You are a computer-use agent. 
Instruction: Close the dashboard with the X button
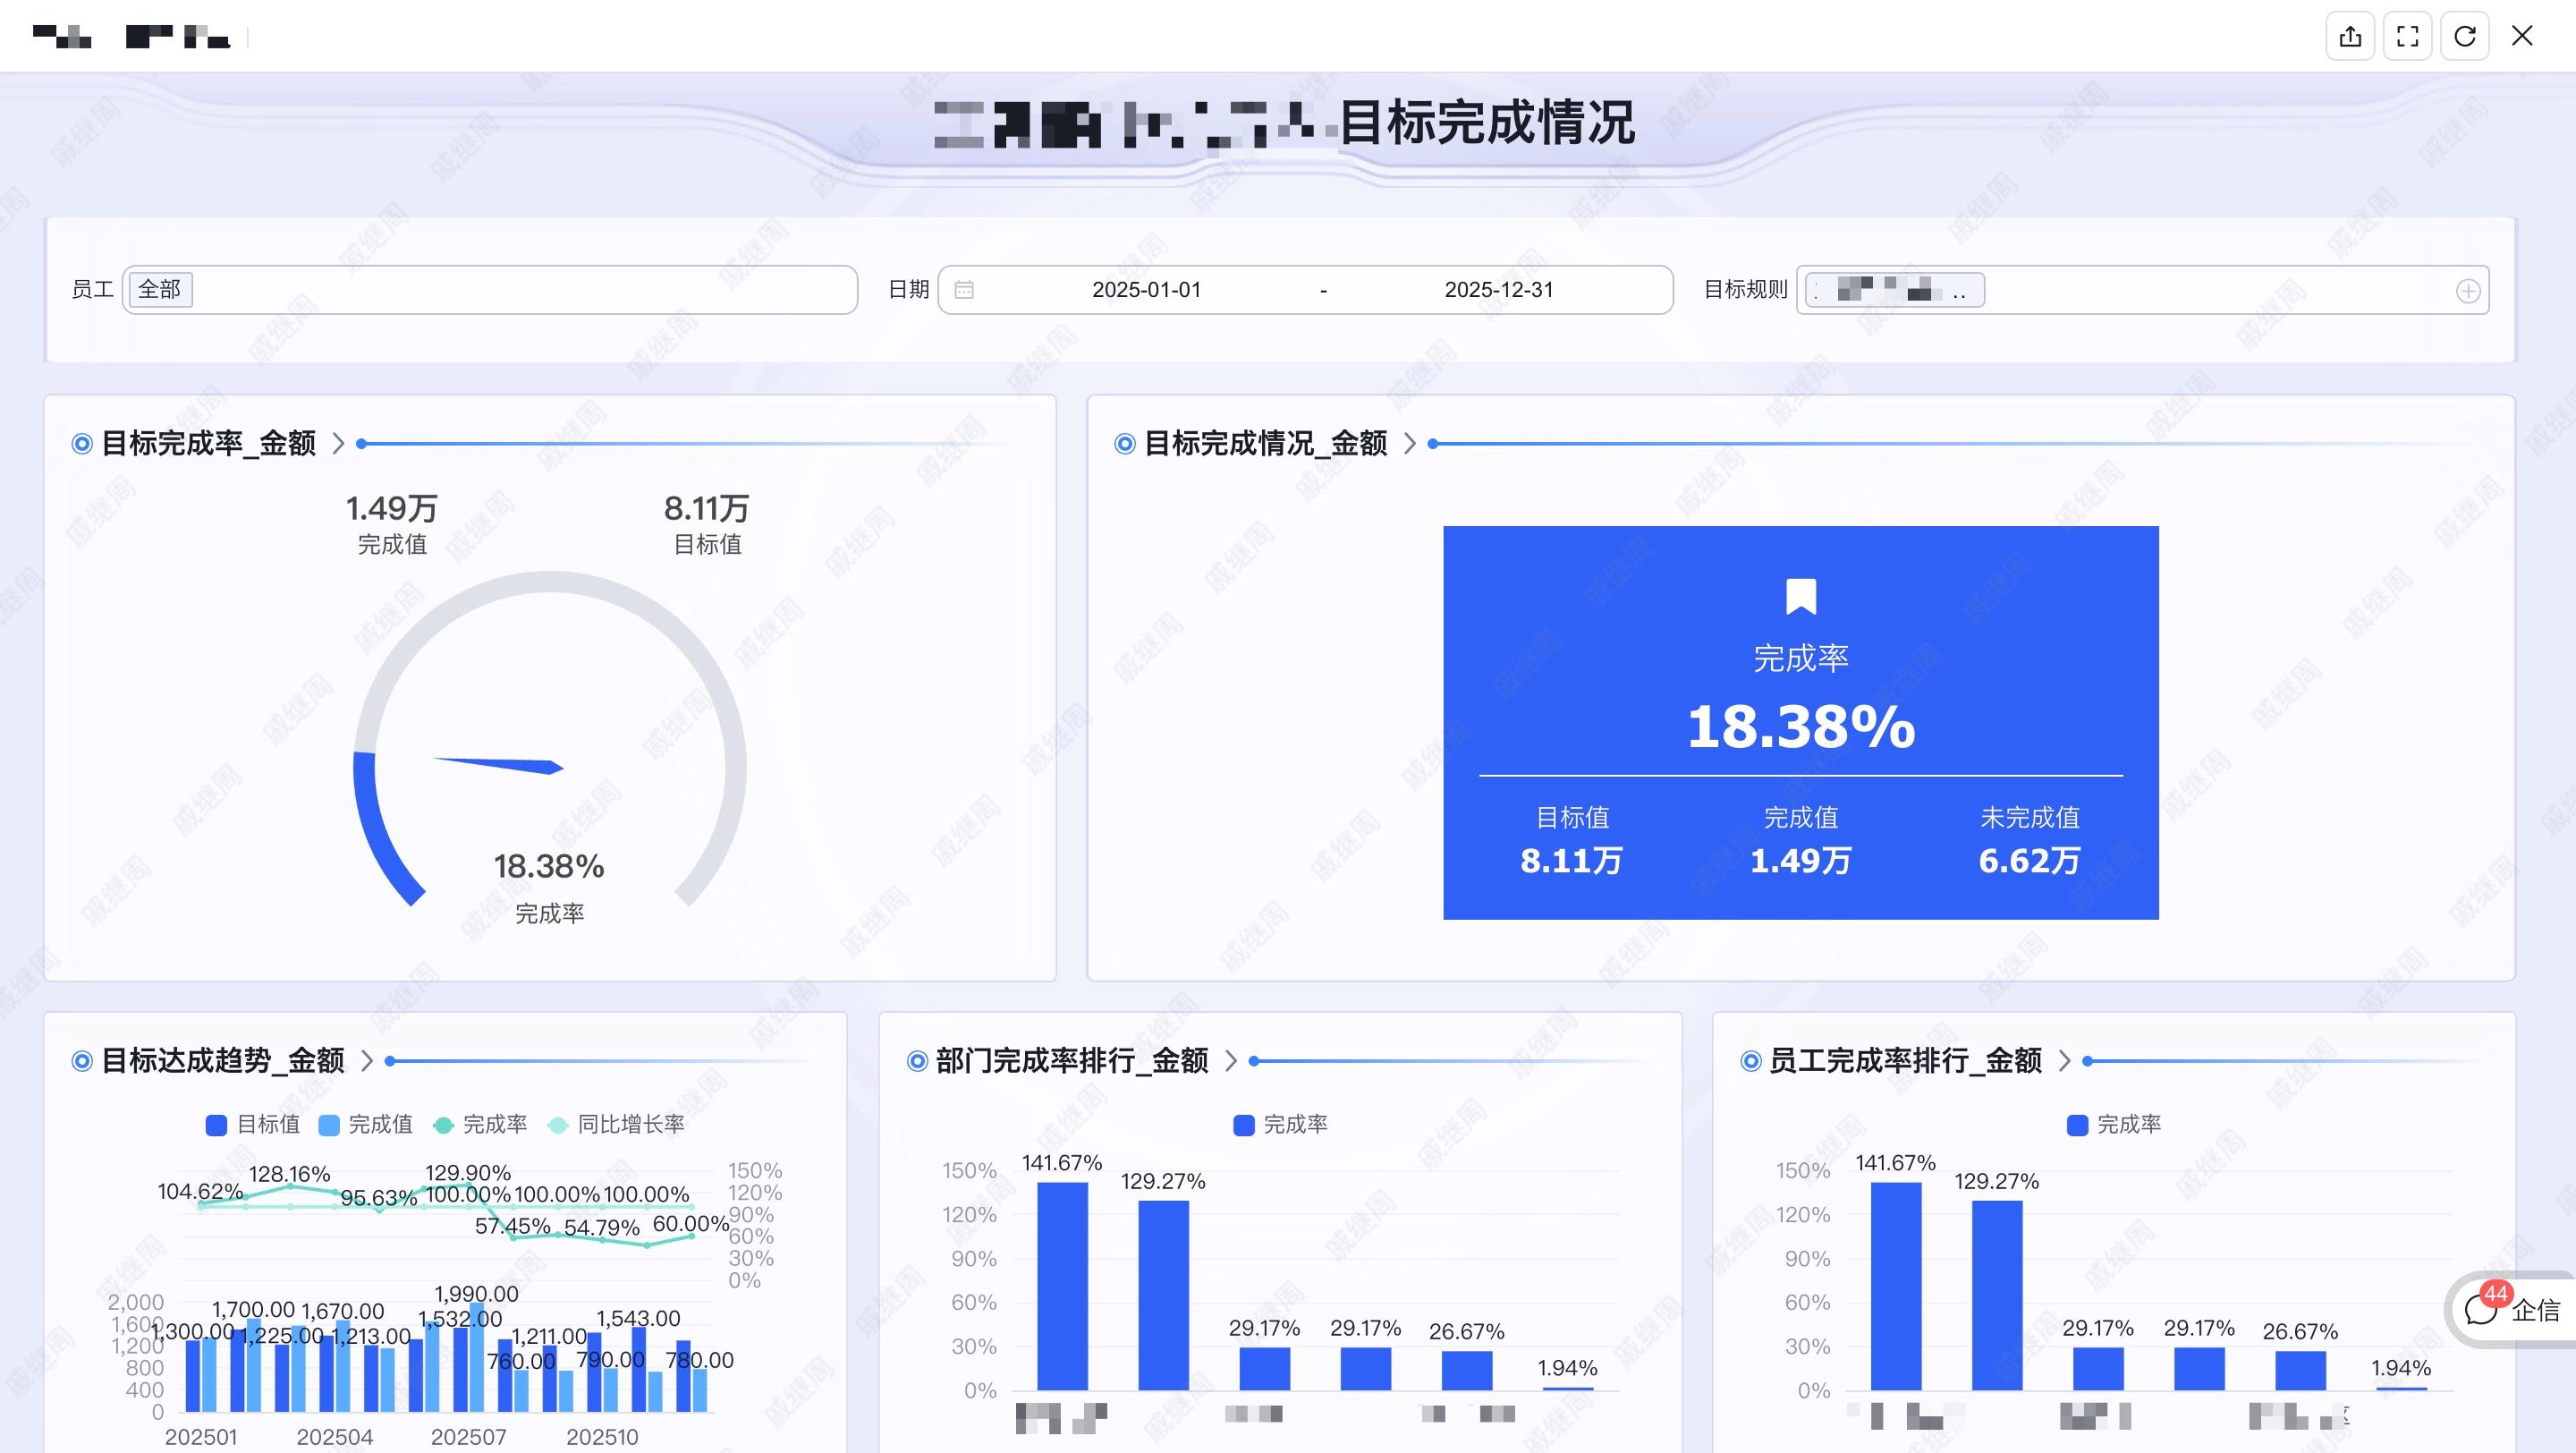(x=2522, y=37)
